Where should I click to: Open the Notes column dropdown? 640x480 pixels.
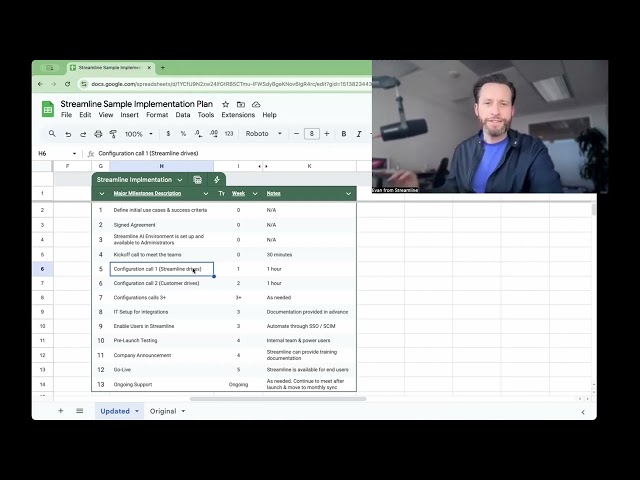(x=348, y=194)
